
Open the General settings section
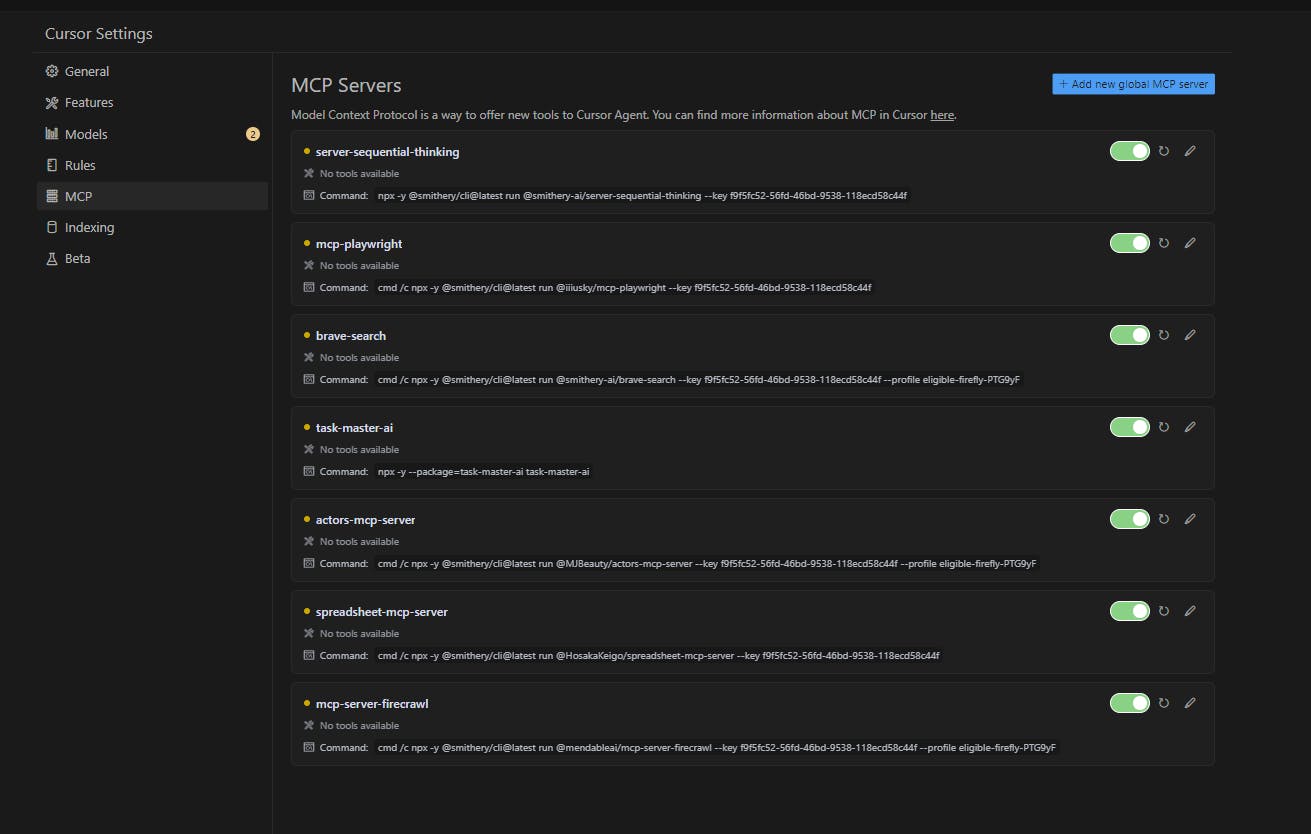coord(87,72)
